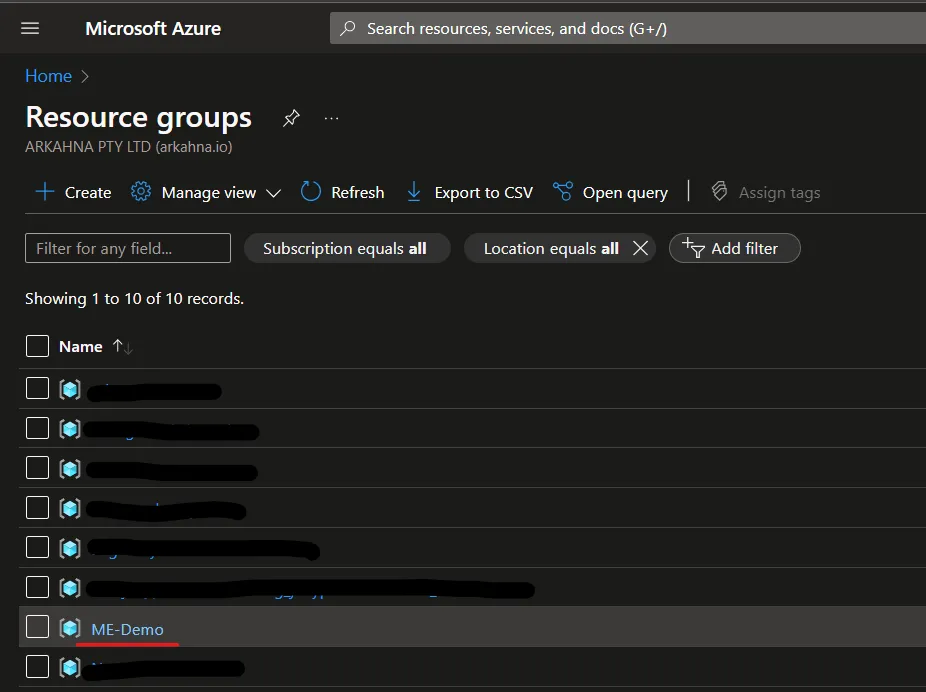Pin Resource groups to dashboard
Image resolution: width=926 pixels, height=692 pixels.
pos(291,118)
